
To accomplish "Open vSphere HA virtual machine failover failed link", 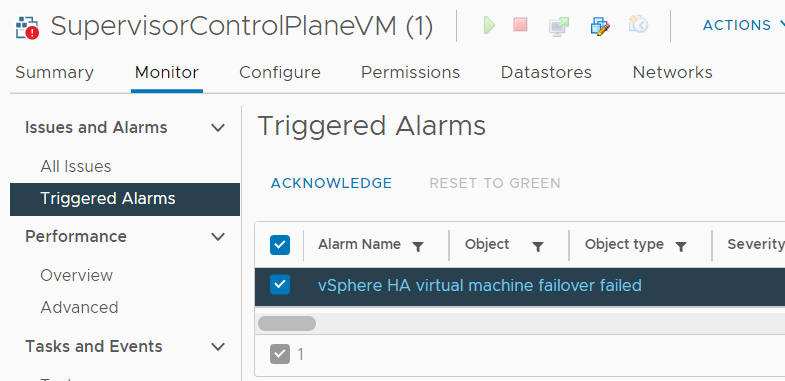I will (480, 285).
